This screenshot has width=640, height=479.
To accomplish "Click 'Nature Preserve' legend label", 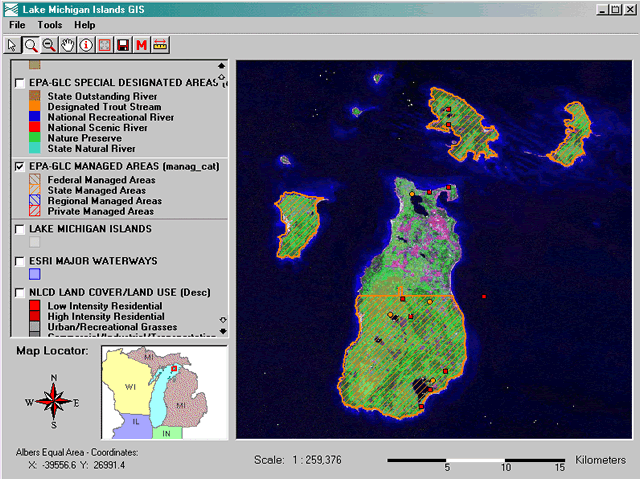I will (84, 138).
